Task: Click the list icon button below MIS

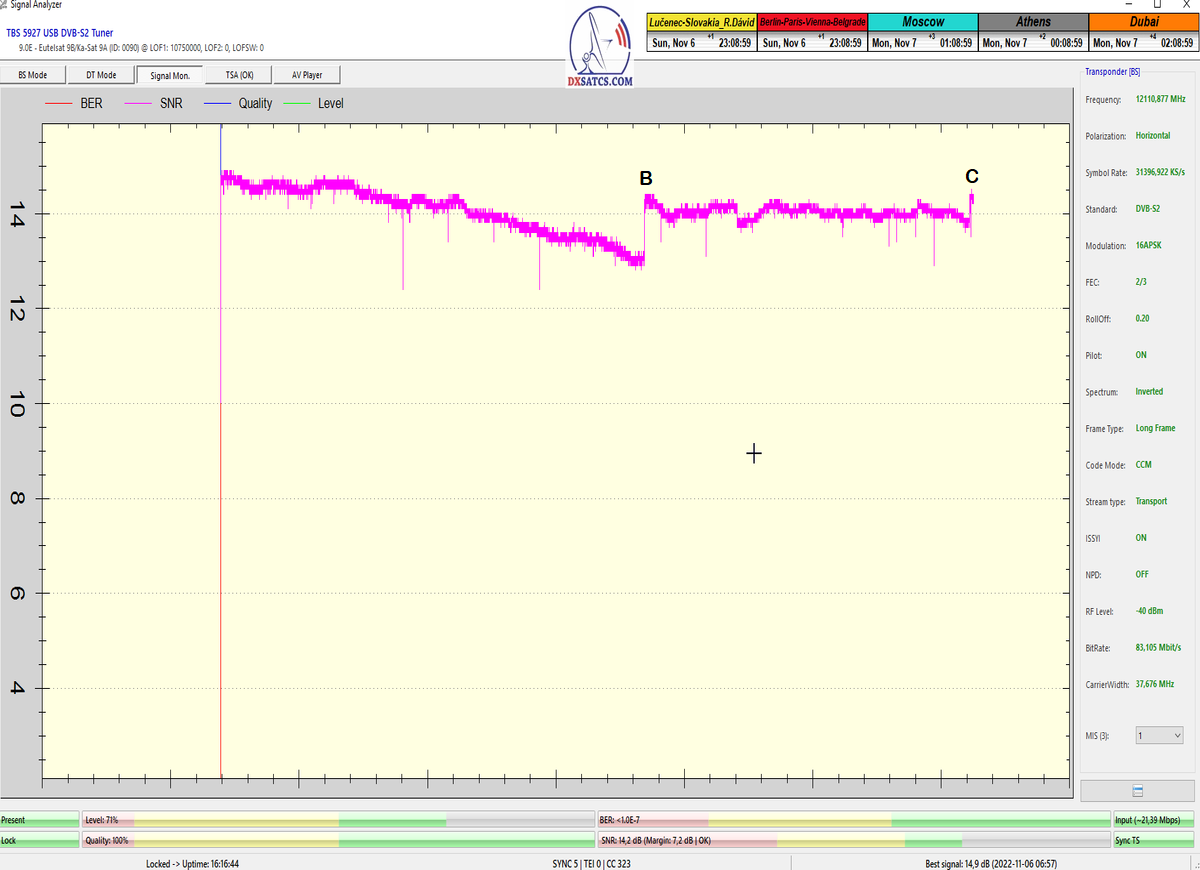Action: pyautogui.click(x=1137, y=790)
